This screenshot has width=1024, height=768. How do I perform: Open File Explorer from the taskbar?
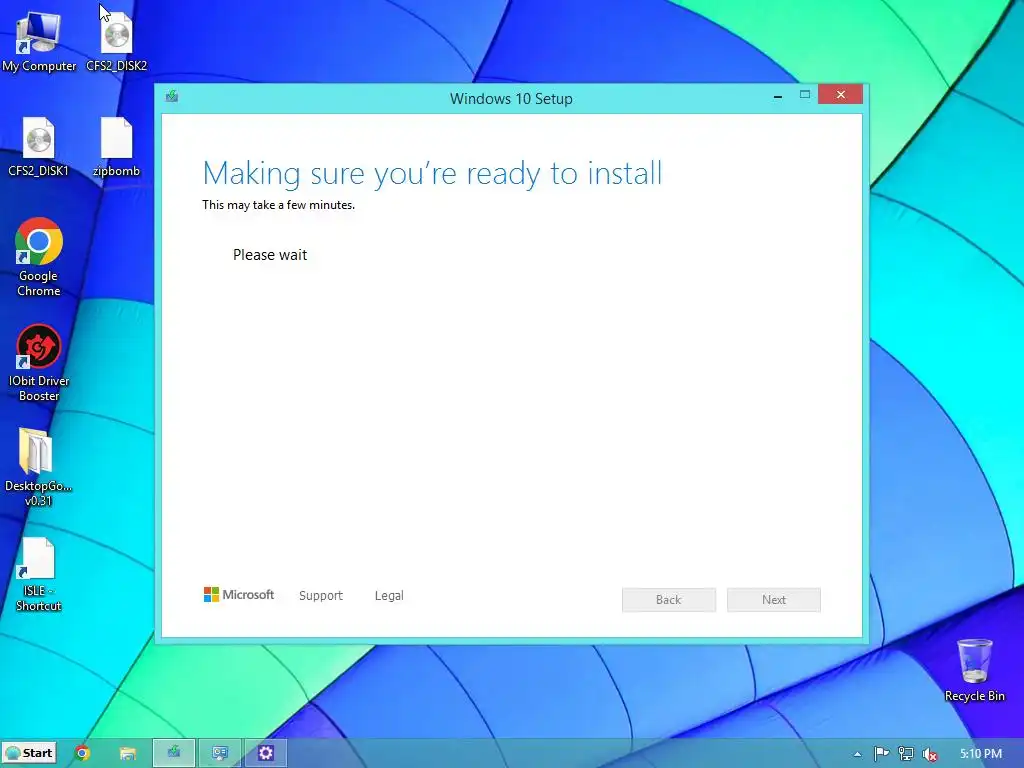(x=127, y=753)
